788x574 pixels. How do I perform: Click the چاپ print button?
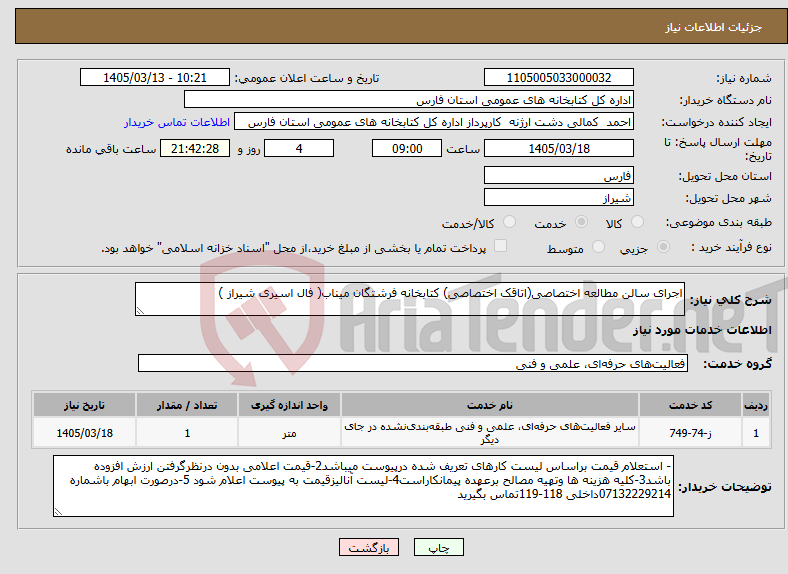pyautogui.click(x=438, y=547)
